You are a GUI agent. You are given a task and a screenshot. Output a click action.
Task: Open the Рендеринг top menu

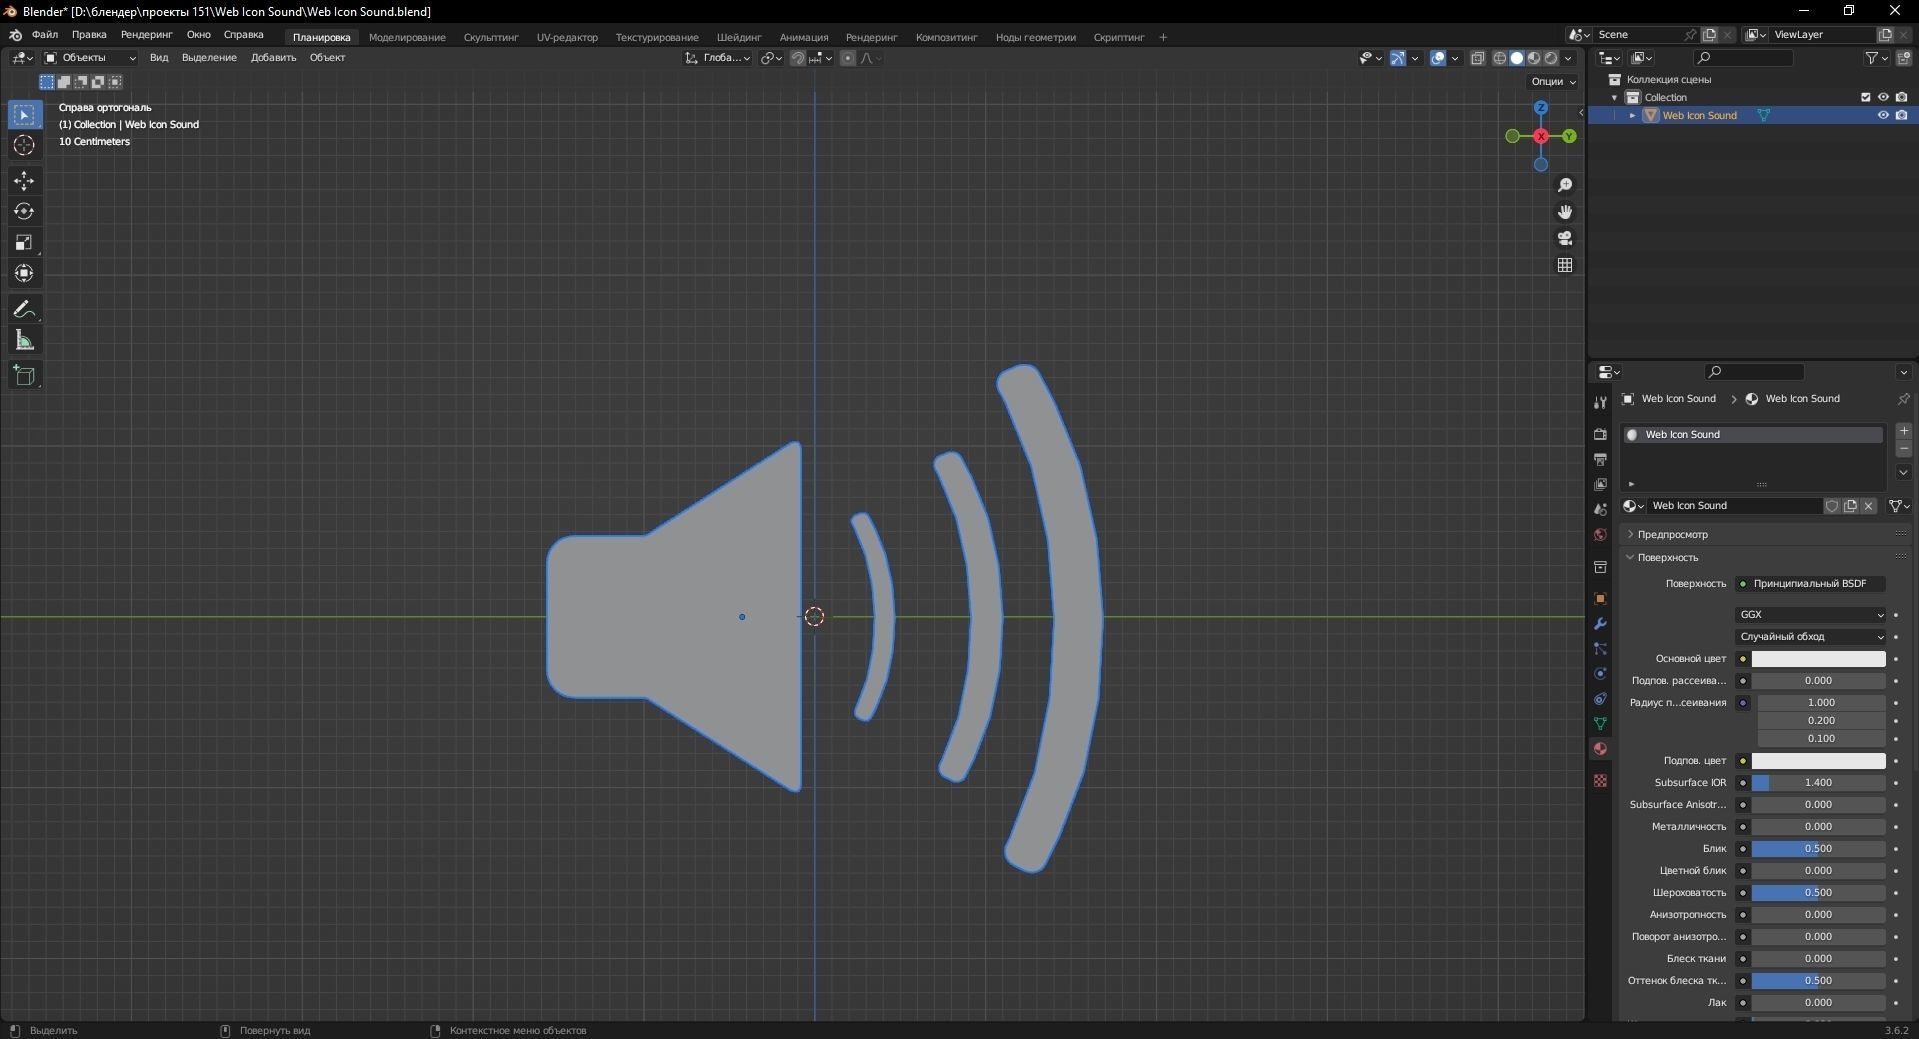pyautogui.click(x=147, y=35)
